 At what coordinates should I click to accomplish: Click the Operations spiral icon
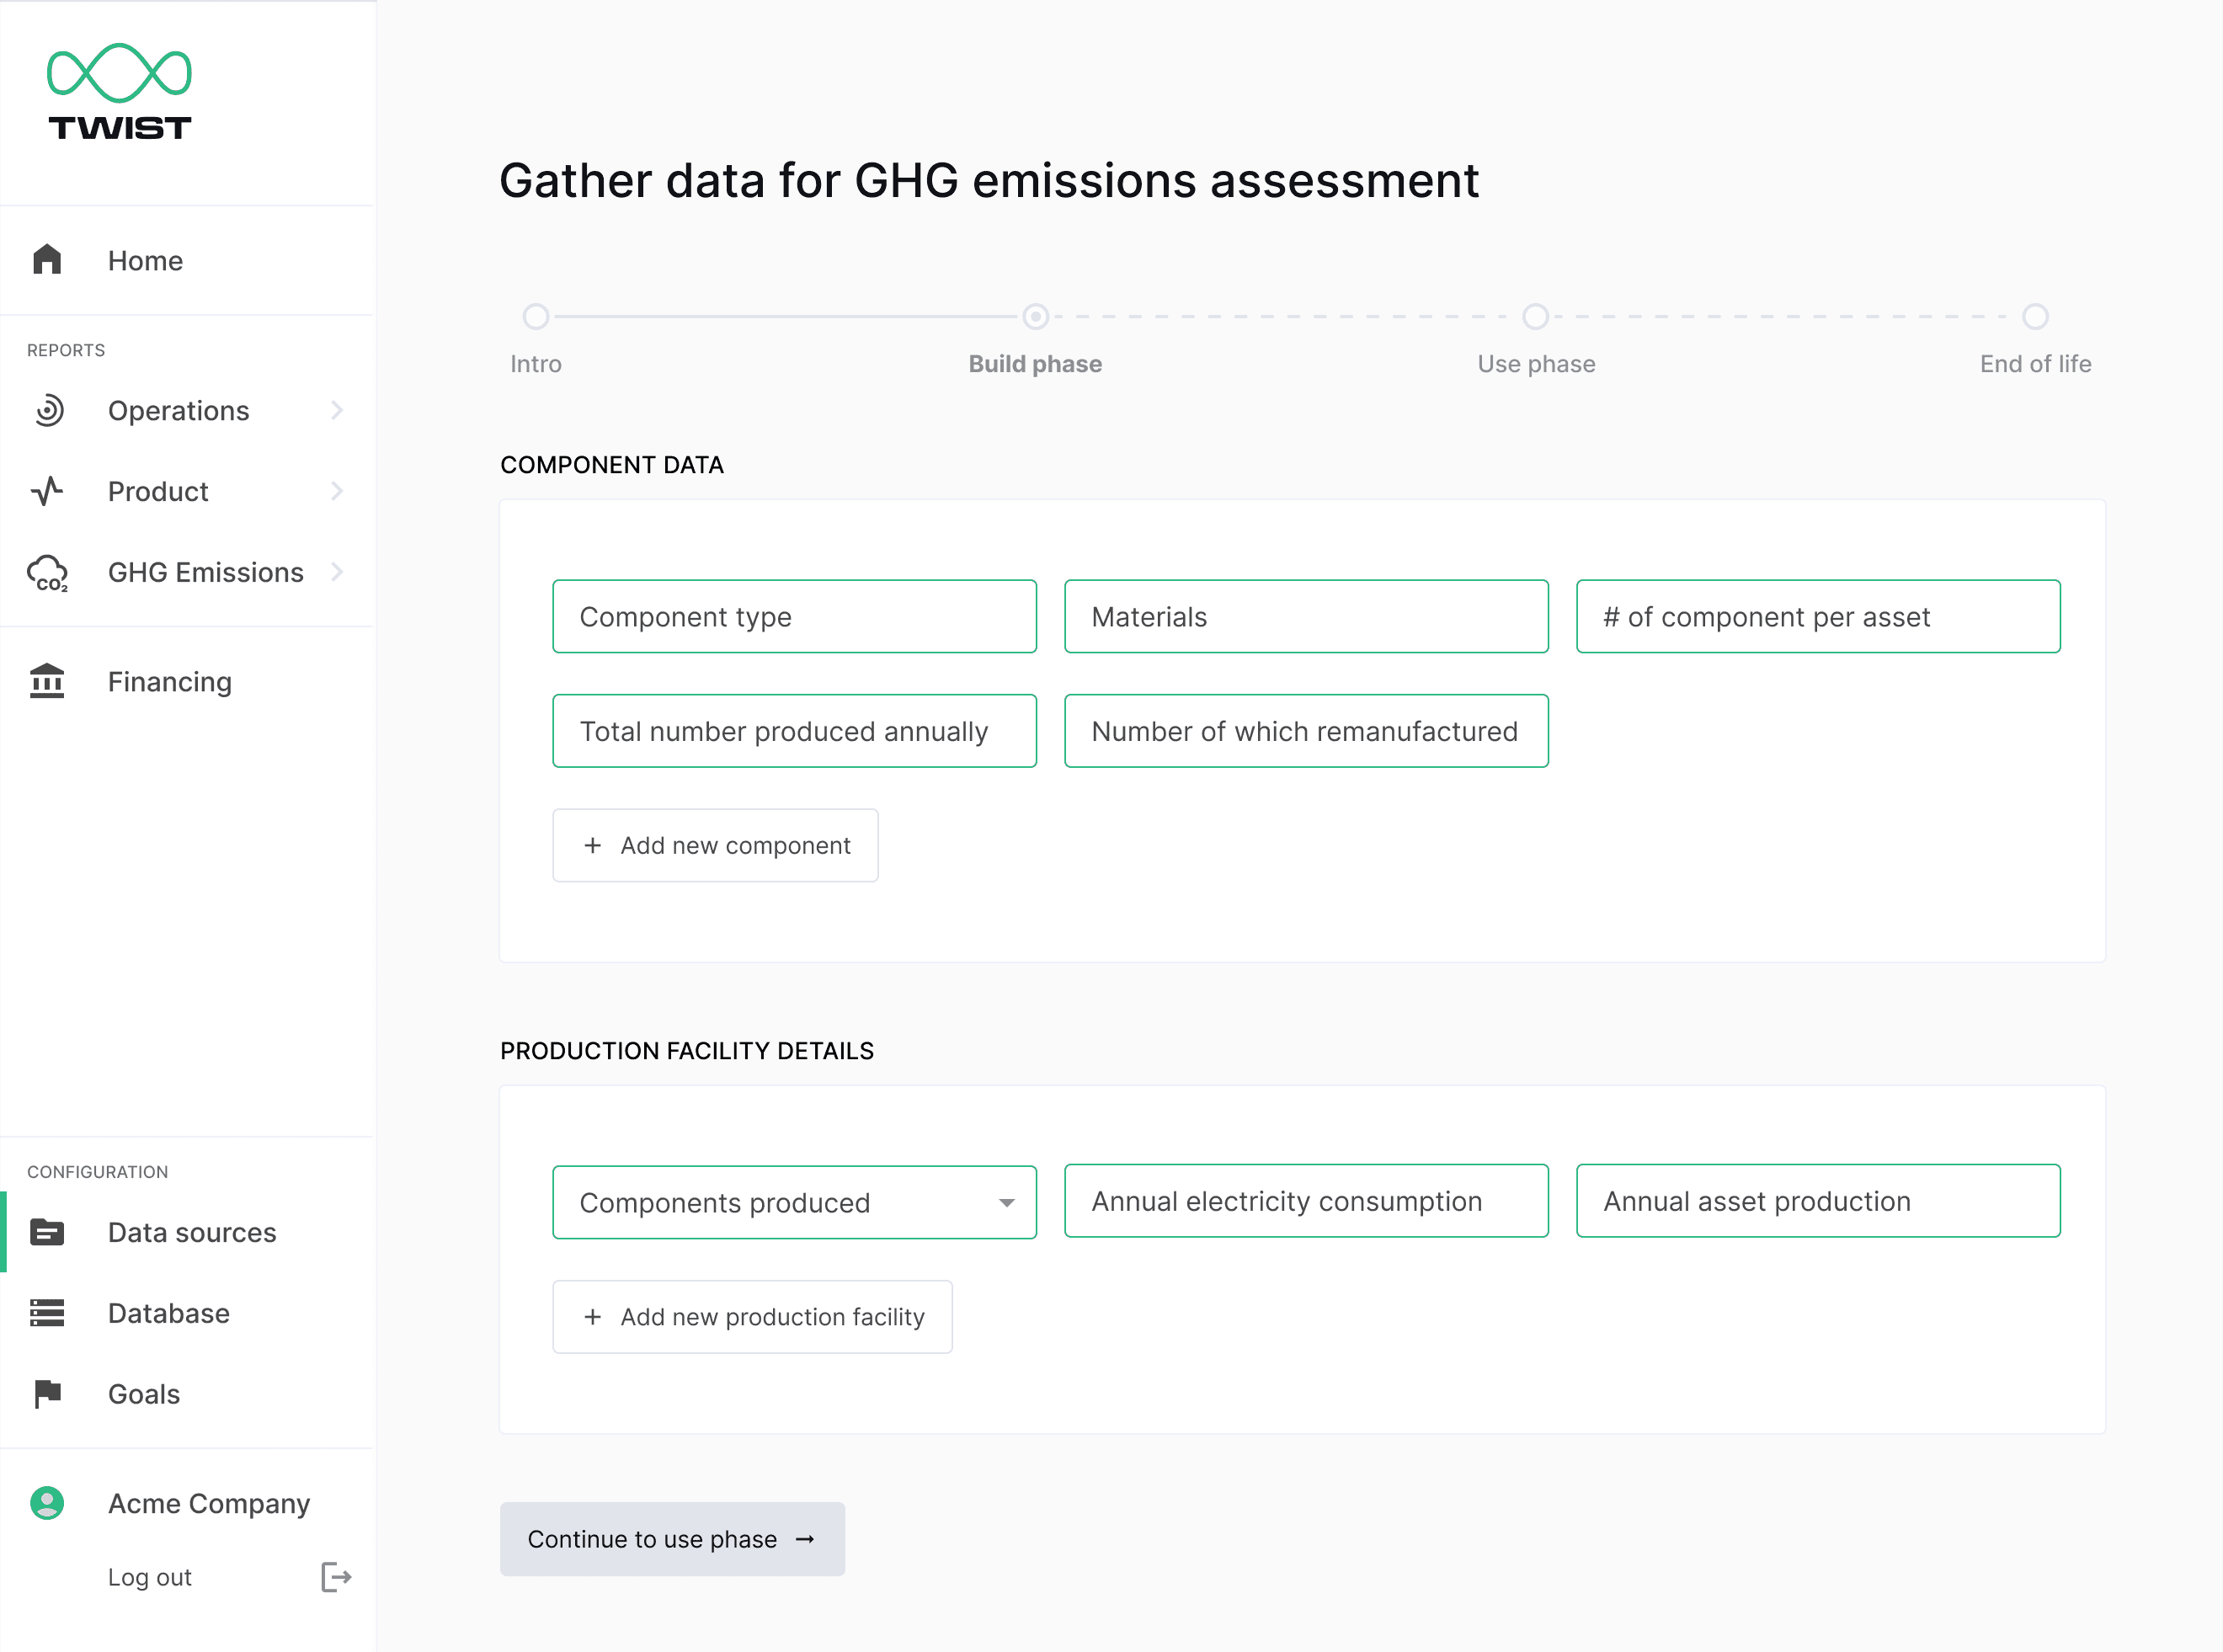tap(48, 410)
